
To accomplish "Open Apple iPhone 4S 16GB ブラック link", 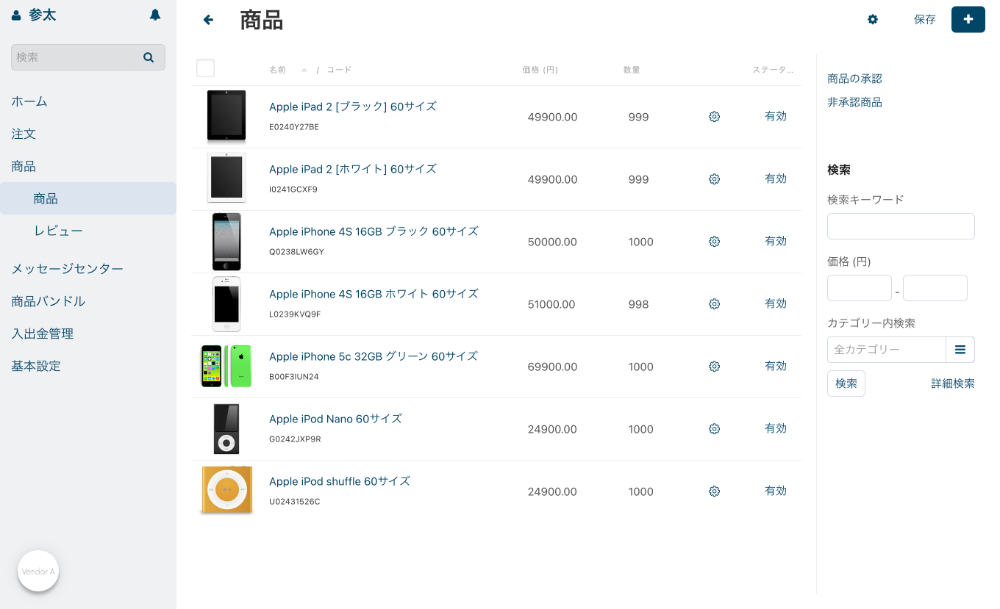I will point(374,231).
